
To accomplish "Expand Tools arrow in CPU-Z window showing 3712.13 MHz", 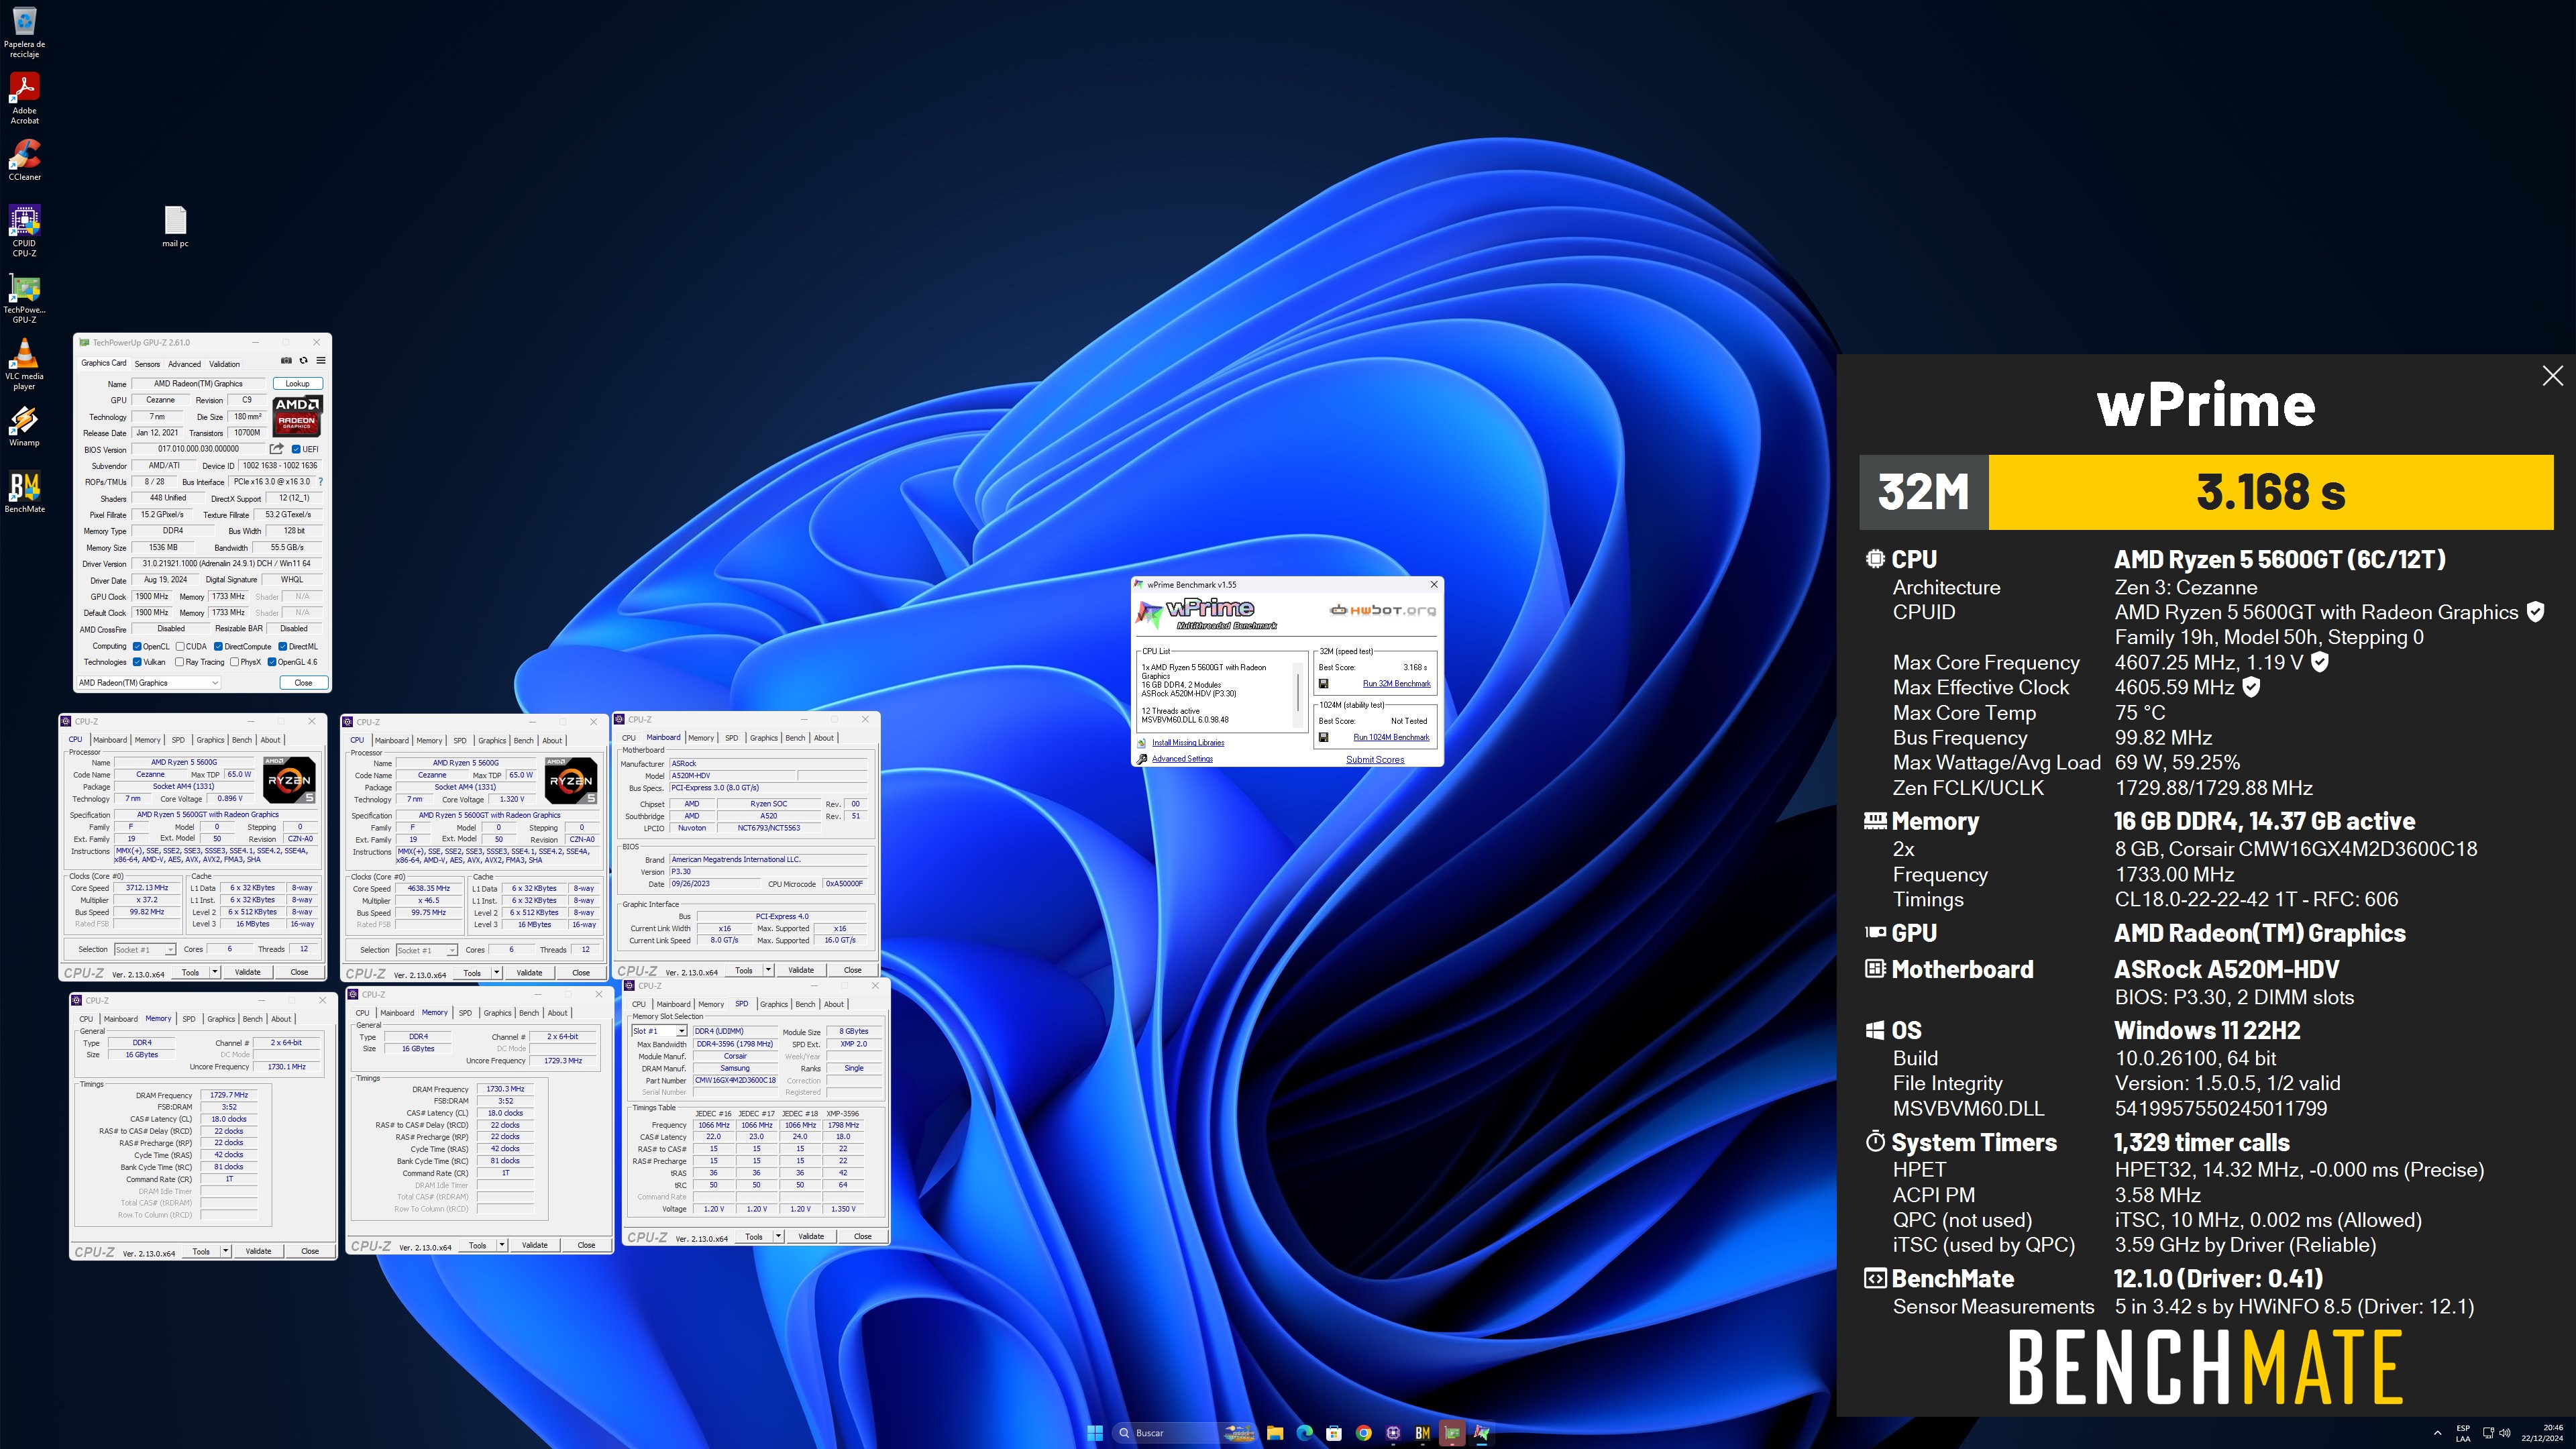I will 214,972.
